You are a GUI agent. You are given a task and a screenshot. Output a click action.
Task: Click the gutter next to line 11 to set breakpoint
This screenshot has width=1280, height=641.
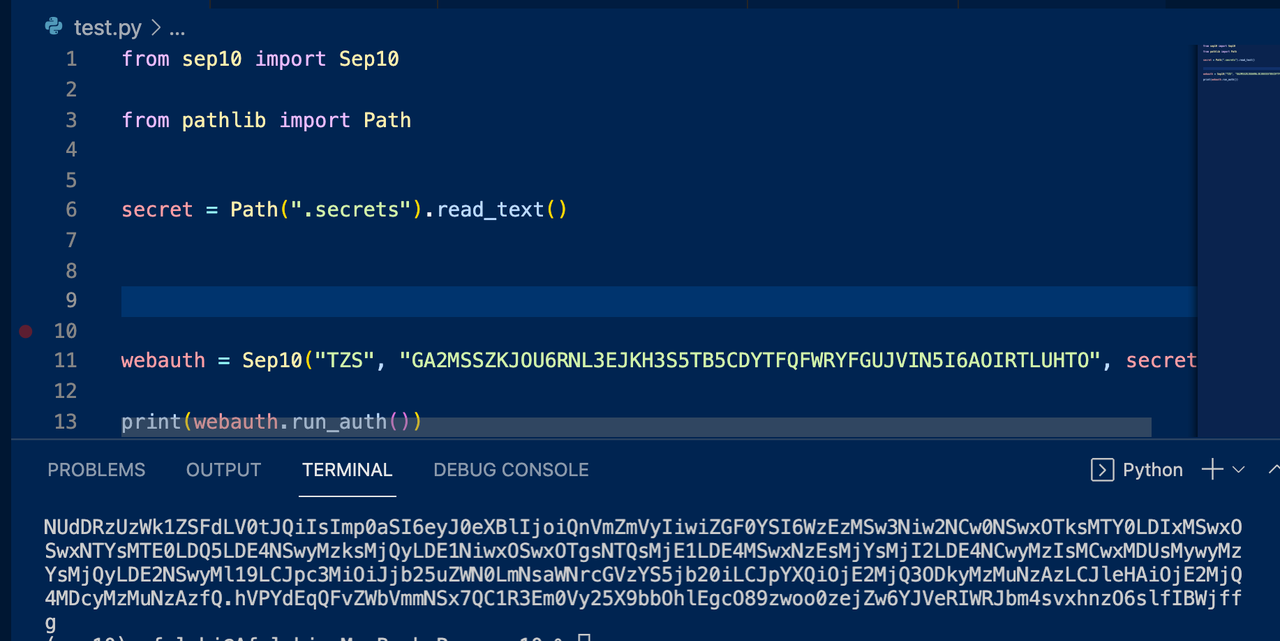click(25, 360)
